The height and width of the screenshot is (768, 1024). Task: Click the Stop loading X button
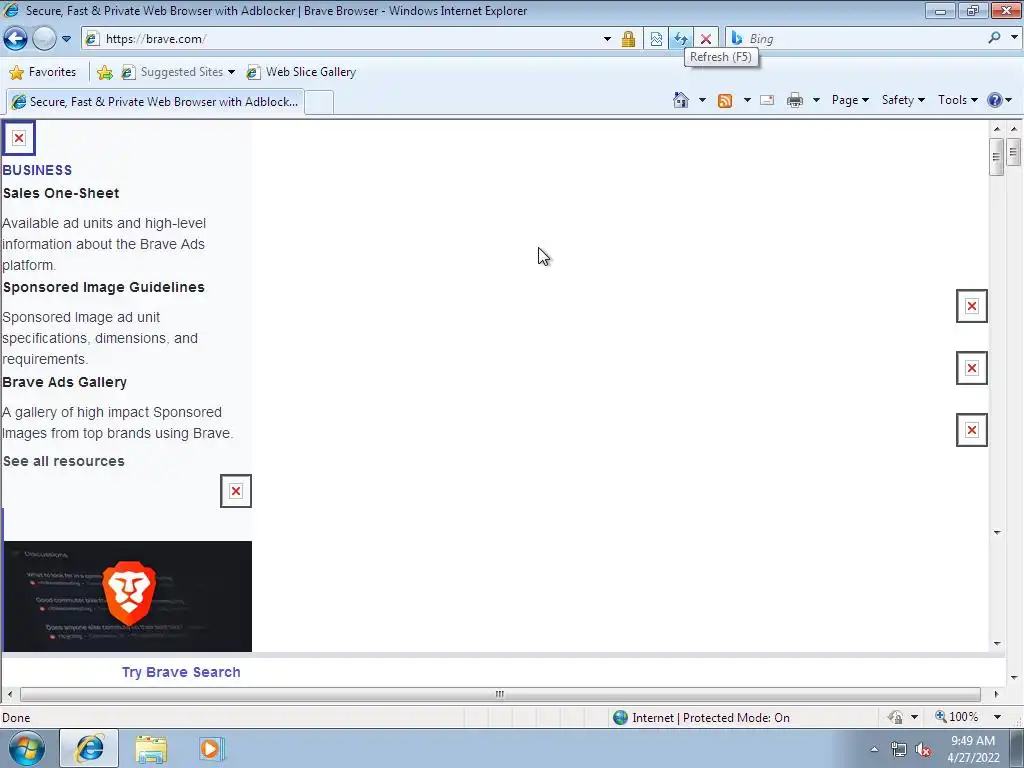point(706,39)
